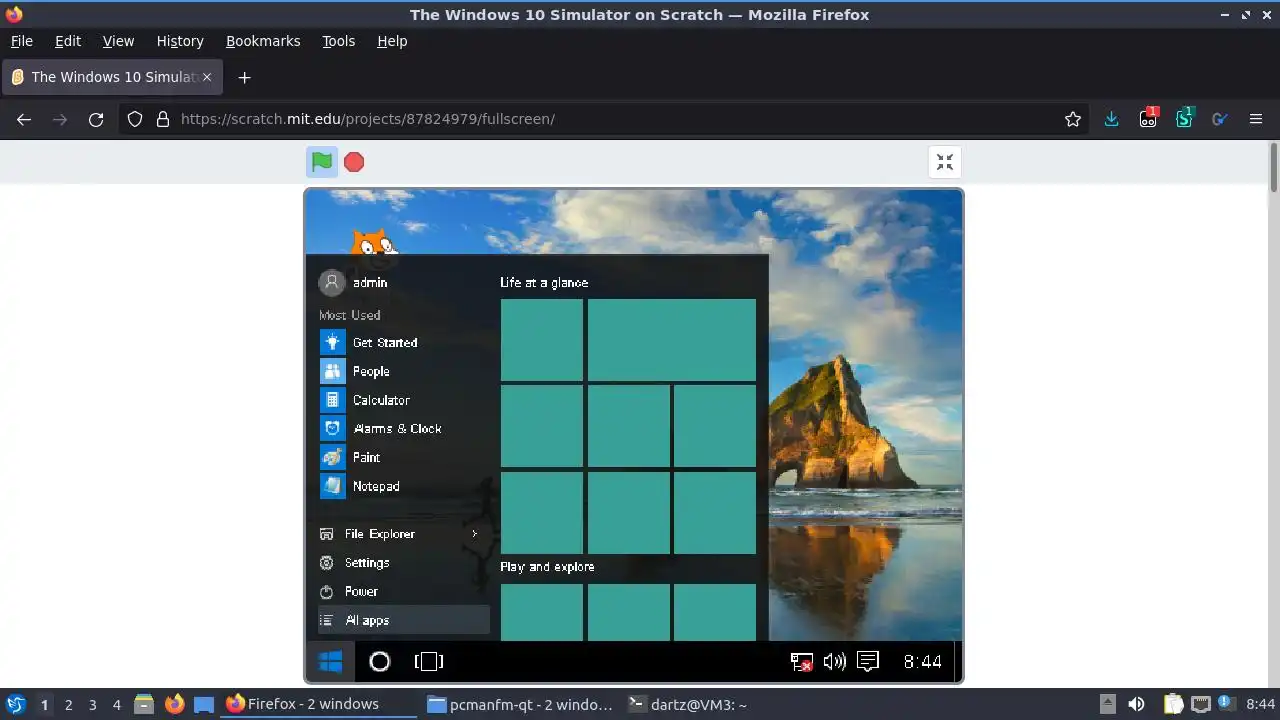This screenshot has width=1280, height=720.
Task: Click the red stop button
Action: tap(354, 162)
